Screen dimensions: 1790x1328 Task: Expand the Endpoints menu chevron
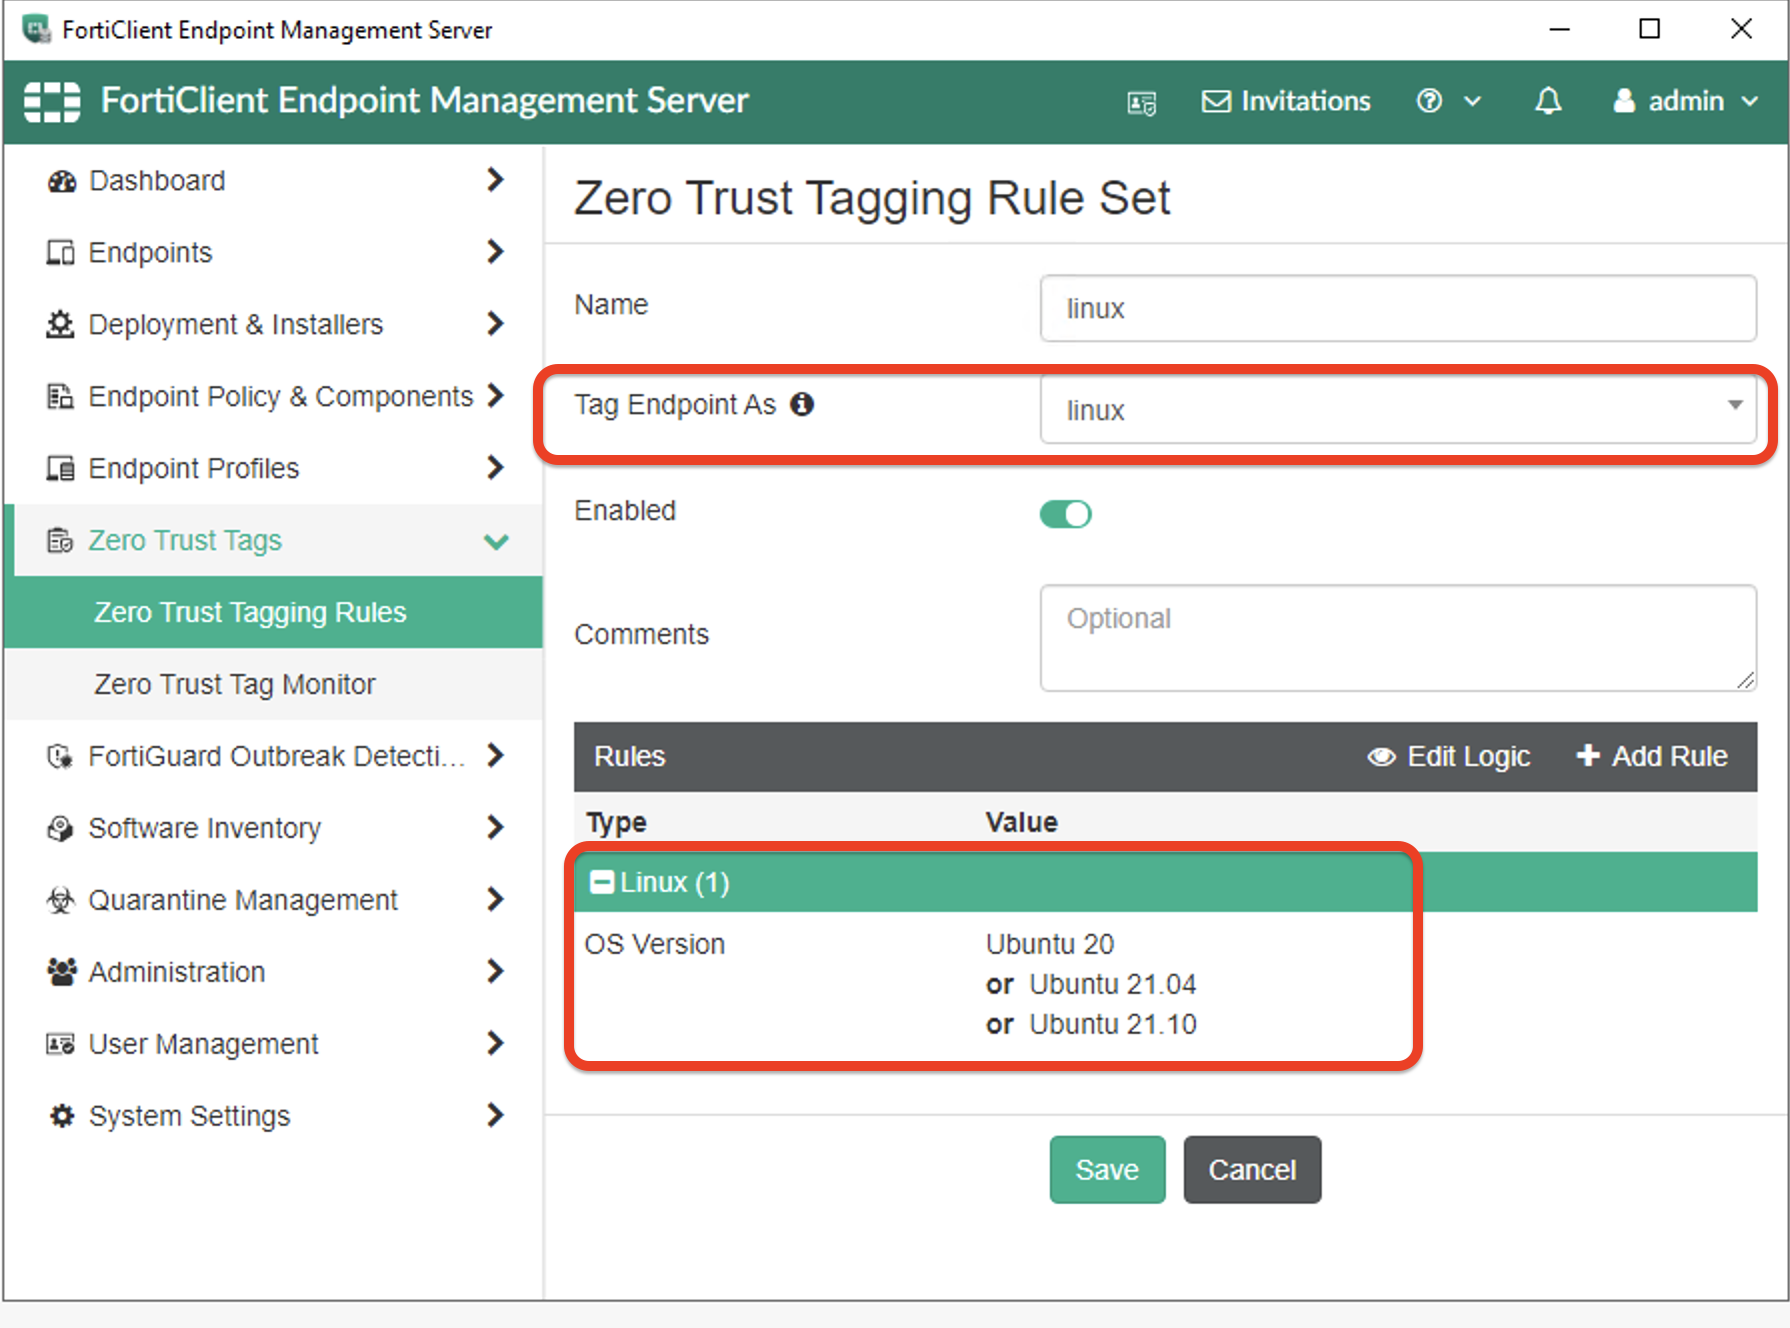tap(495, 252)
